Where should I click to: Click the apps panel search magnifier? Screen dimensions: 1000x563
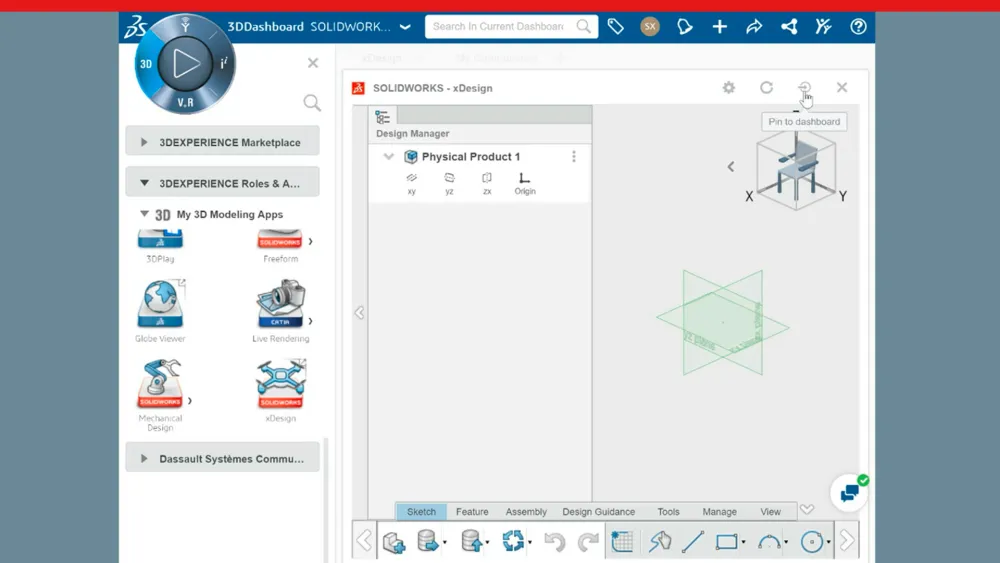tap(312, 103)
